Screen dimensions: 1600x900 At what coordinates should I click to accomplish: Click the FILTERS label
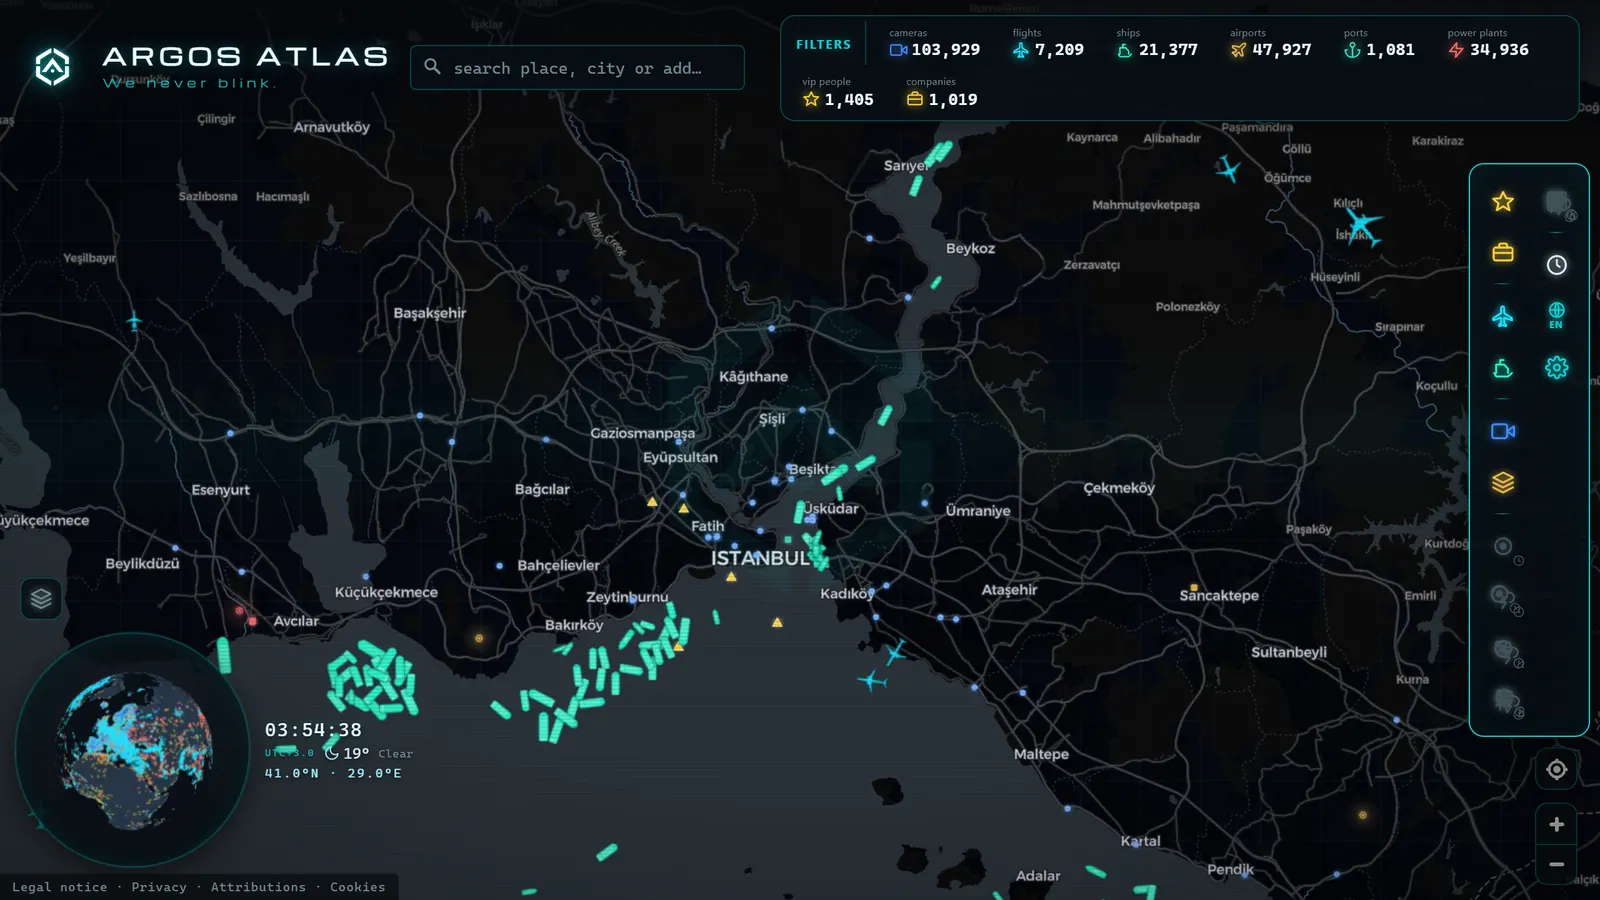pyautogui.click(x=823, y=45)
